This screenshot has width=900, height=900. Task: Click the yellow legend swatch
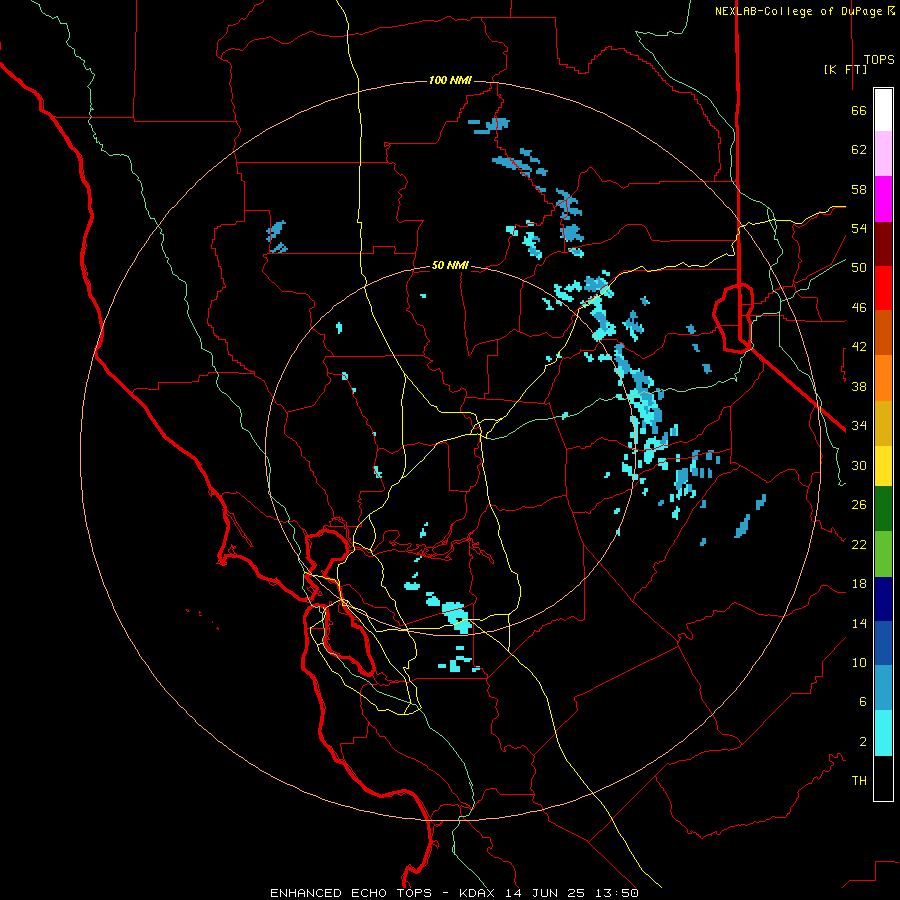(883, 466)
